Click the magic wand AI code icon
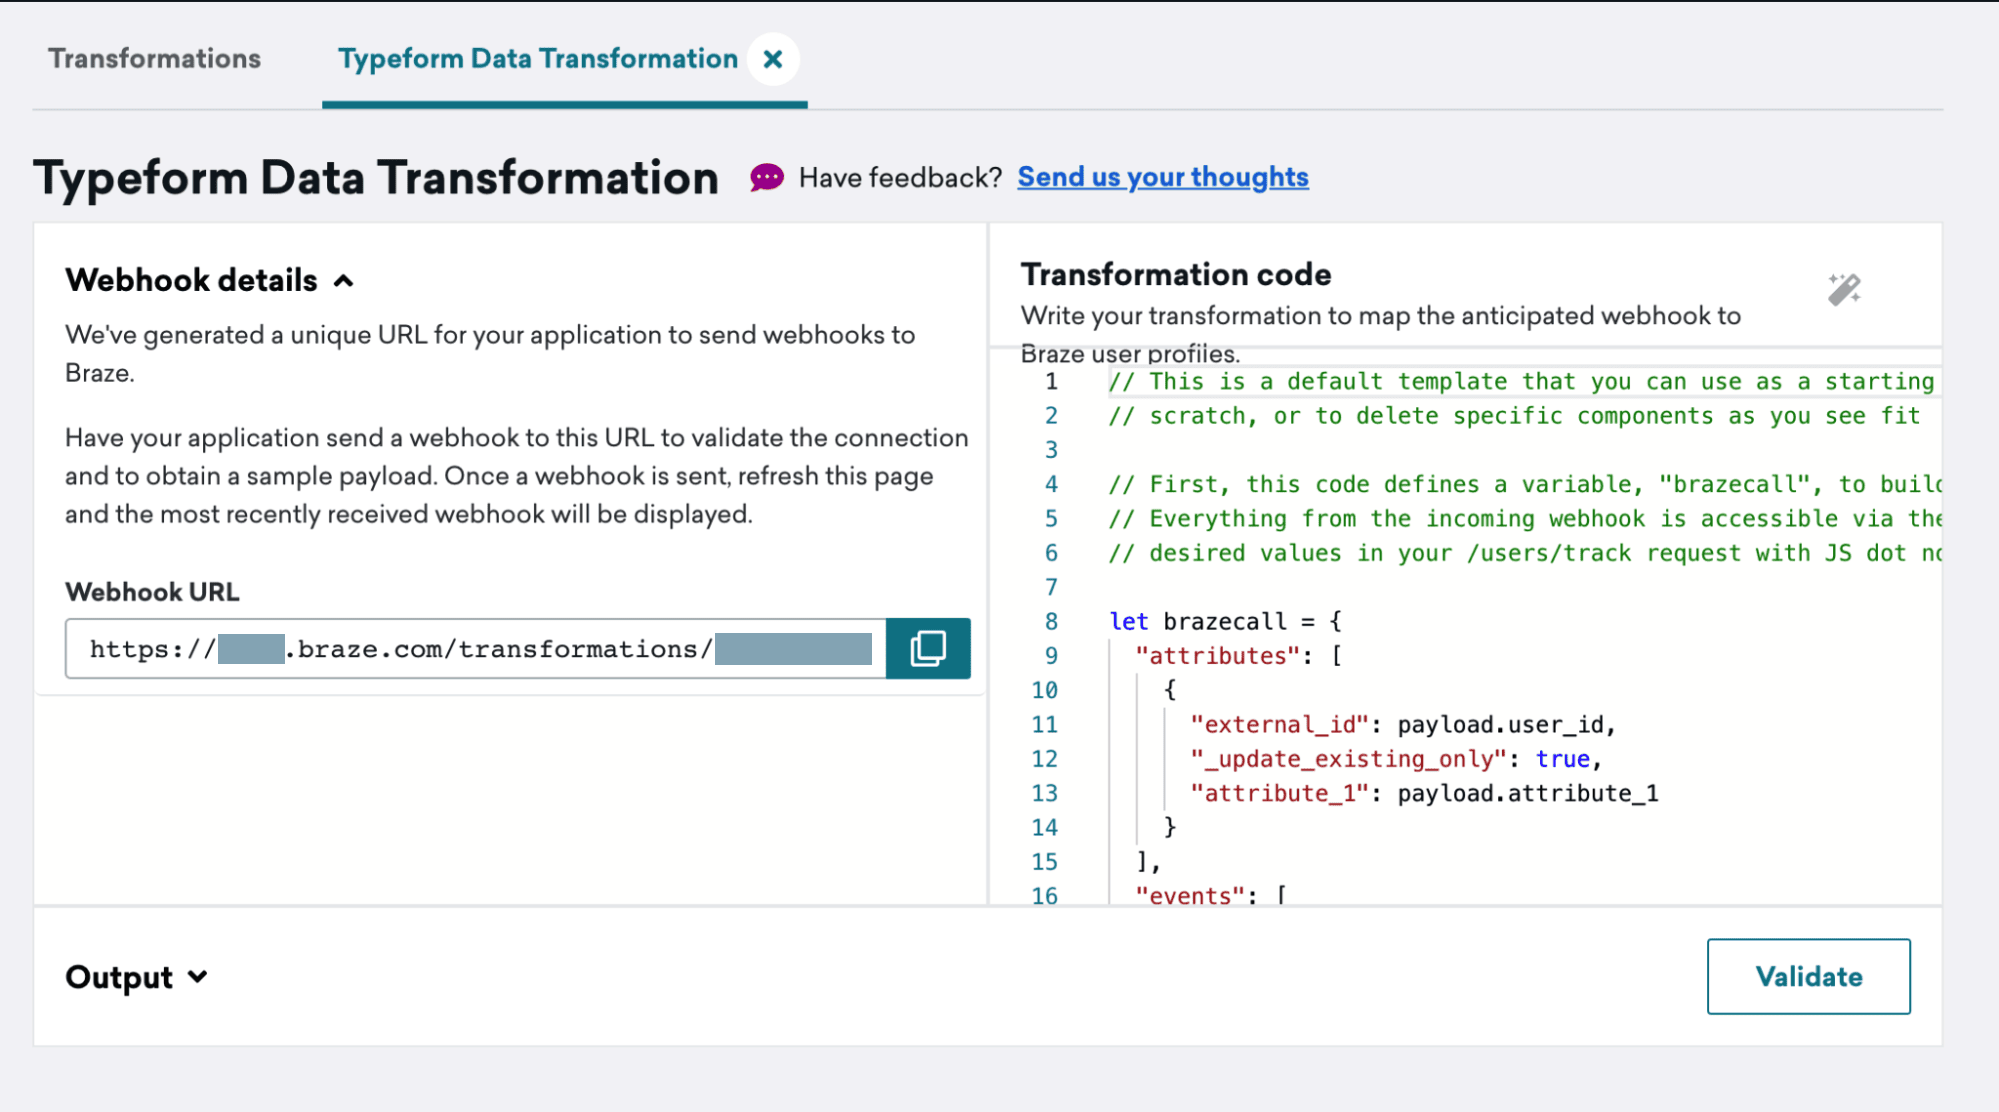 click(1844, 289)
